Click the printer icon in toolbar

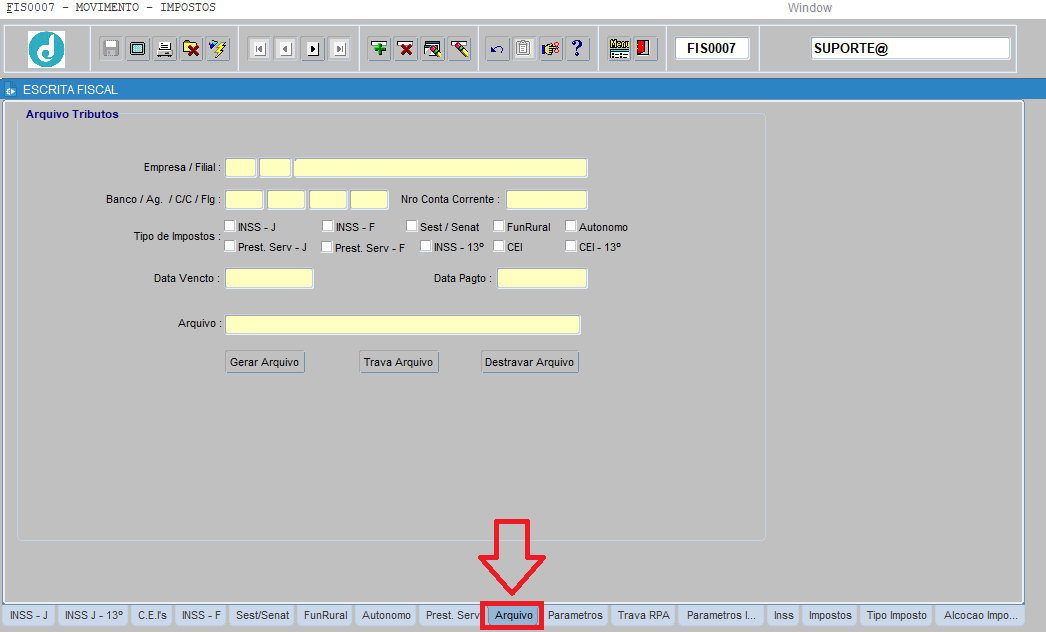tap(164, 49)
